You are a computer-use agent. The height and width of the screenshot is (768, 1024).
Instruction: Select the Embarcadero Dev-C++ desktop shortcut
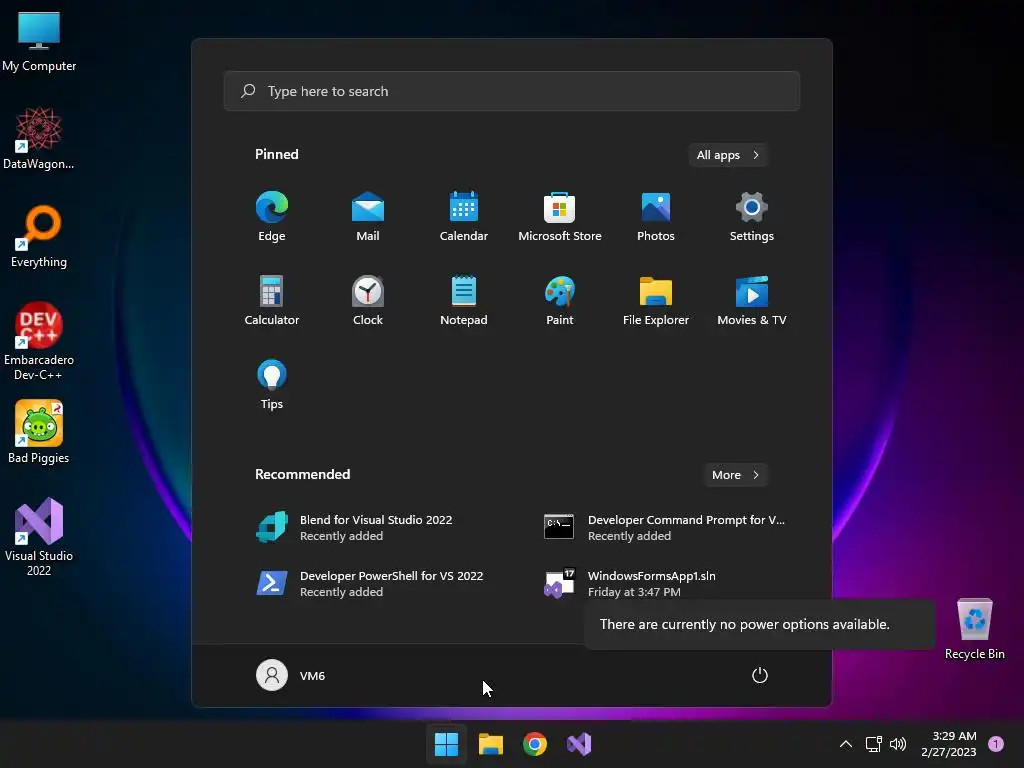click(39, 341)
